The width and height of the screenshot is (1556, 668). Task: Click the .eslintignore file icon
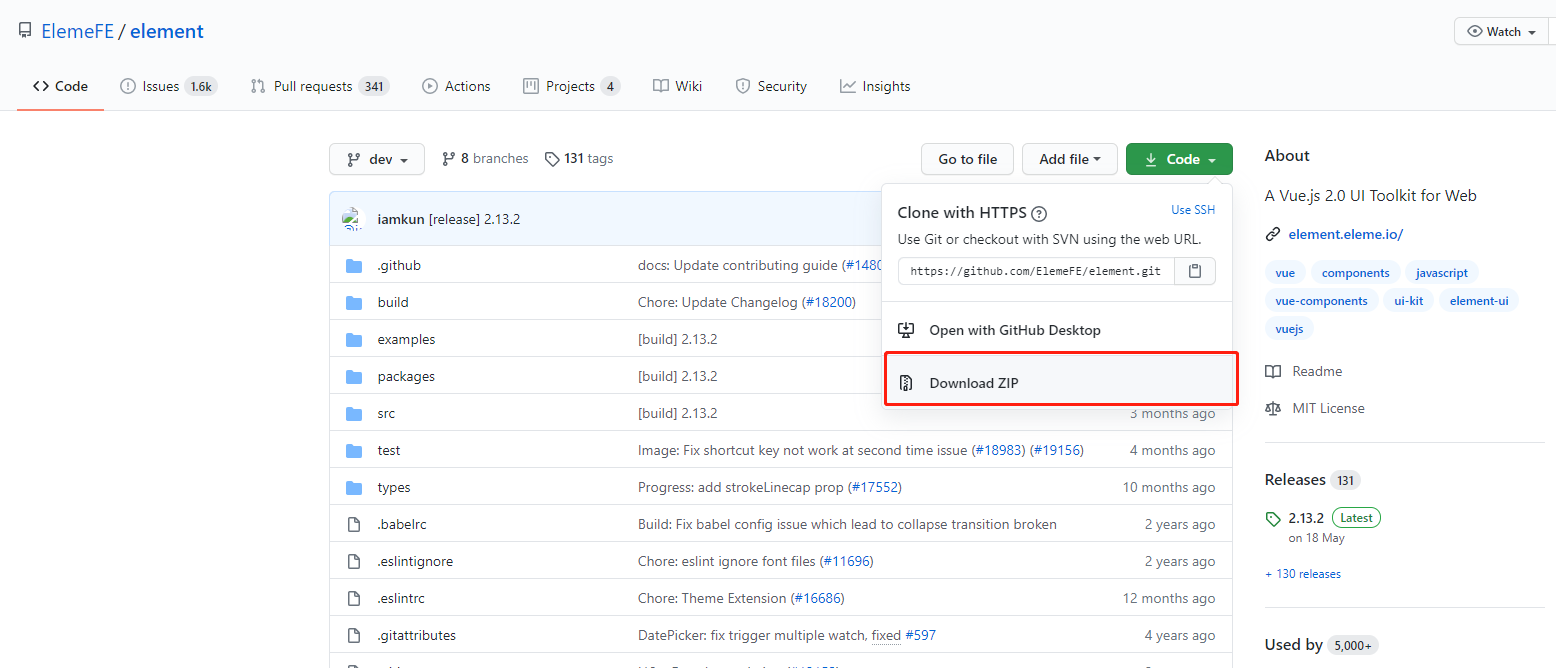[353, 561]
